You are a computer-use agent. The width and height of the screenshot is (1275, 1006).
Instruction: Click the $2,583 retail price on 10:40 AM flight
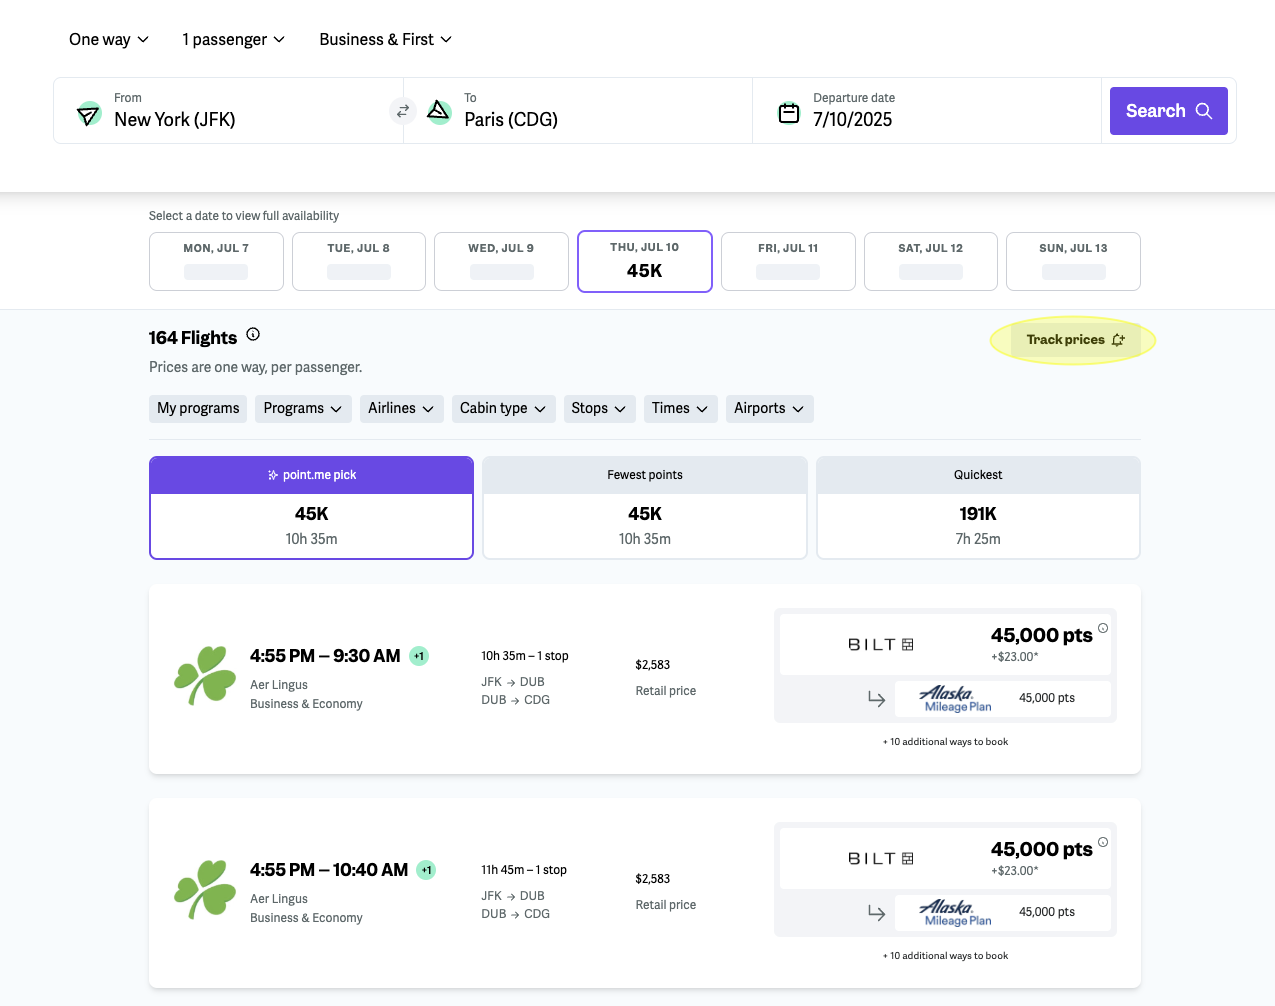(x=653, y=879)
